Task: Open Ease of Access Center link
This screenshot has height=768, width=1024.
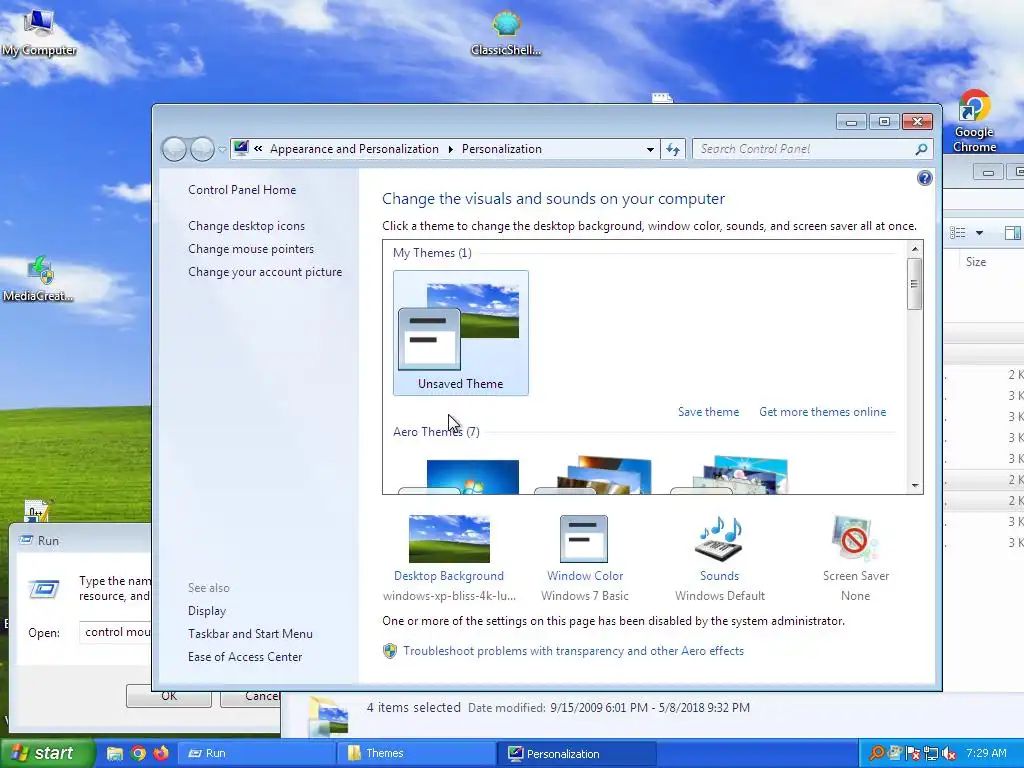Action: pos(245,656)
